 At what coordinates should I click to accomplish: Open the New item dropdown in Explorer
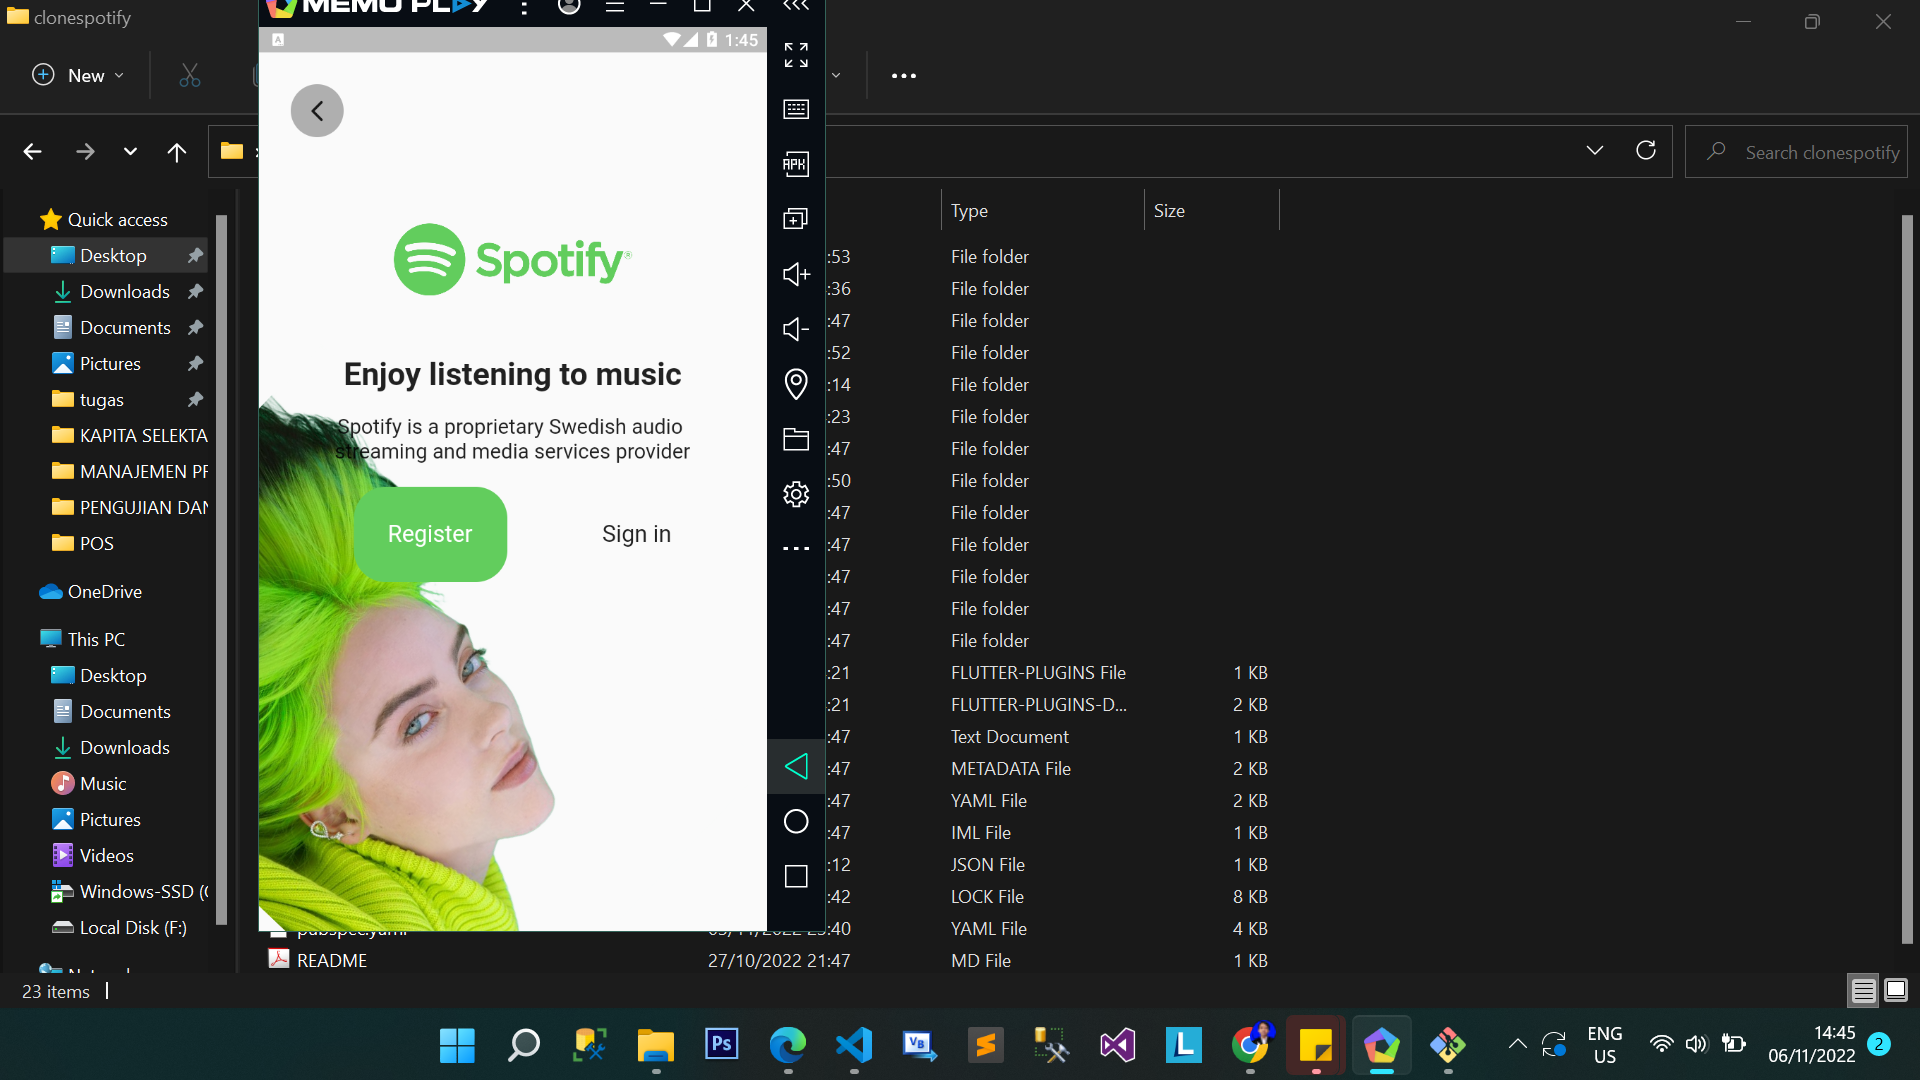76,75
